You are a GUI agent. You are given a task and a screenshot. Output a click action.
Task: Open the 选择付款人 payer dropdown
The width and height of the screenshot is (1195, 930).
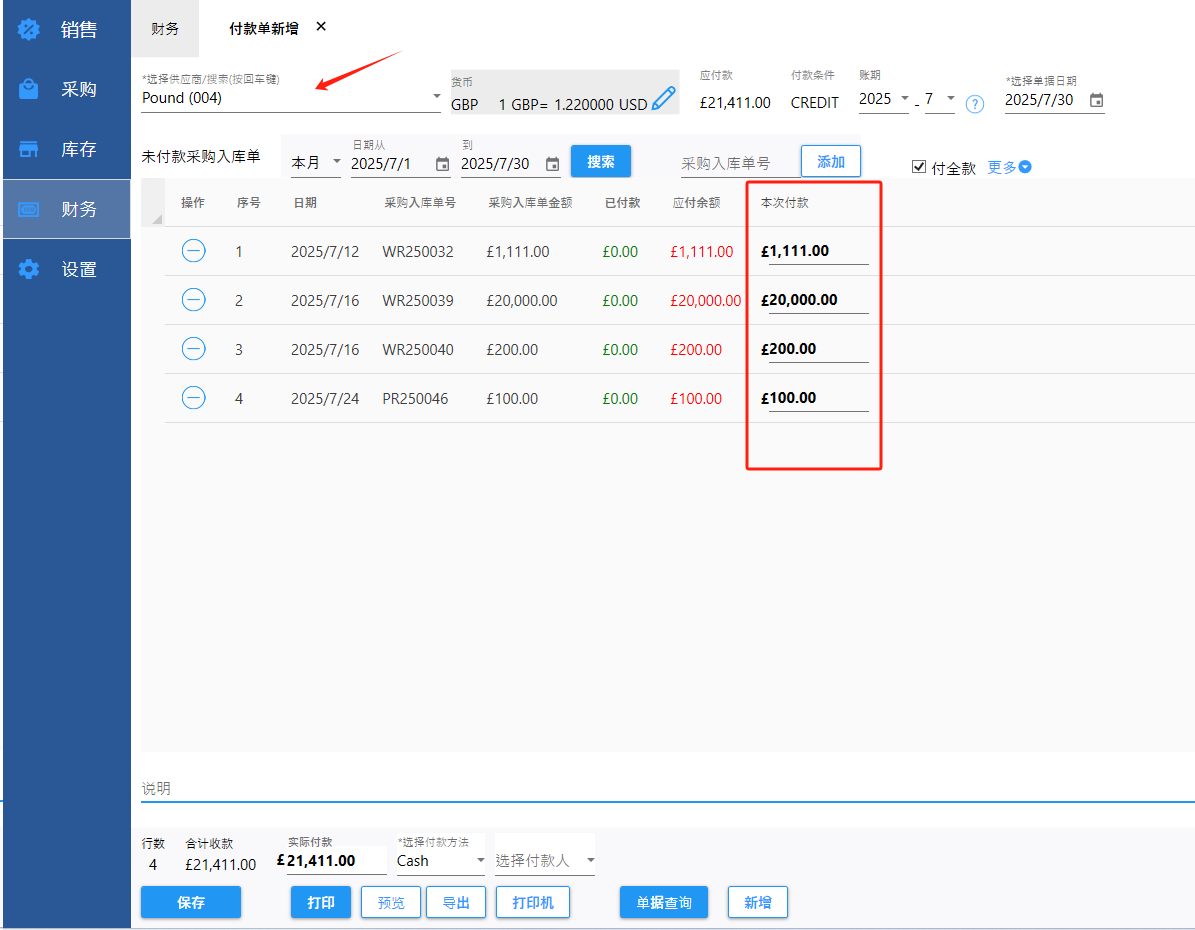pyautogui.click(x=590, y=861)
